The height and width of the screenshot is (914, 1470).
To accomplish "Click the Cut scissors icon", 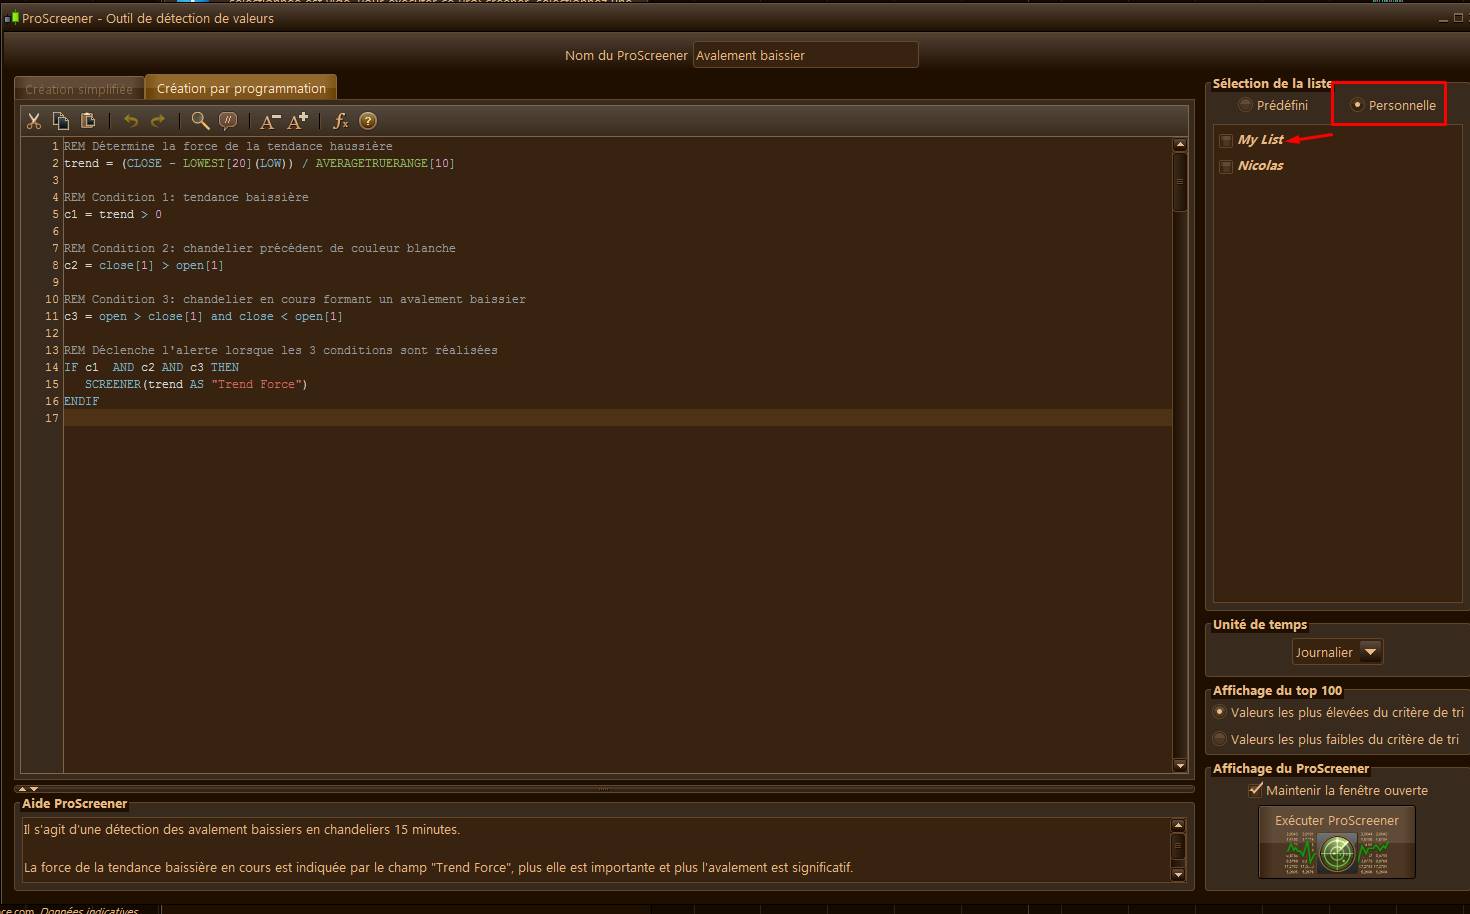I will (34, 121).
